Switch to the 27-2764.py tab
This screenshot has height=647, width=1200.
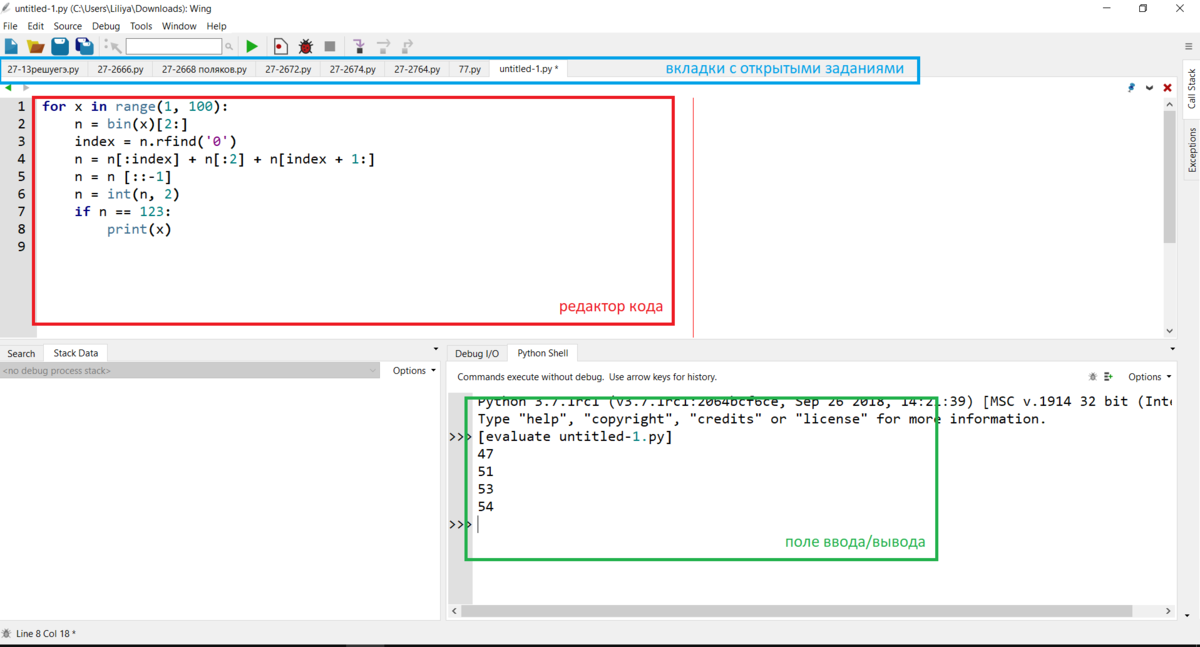417,70
